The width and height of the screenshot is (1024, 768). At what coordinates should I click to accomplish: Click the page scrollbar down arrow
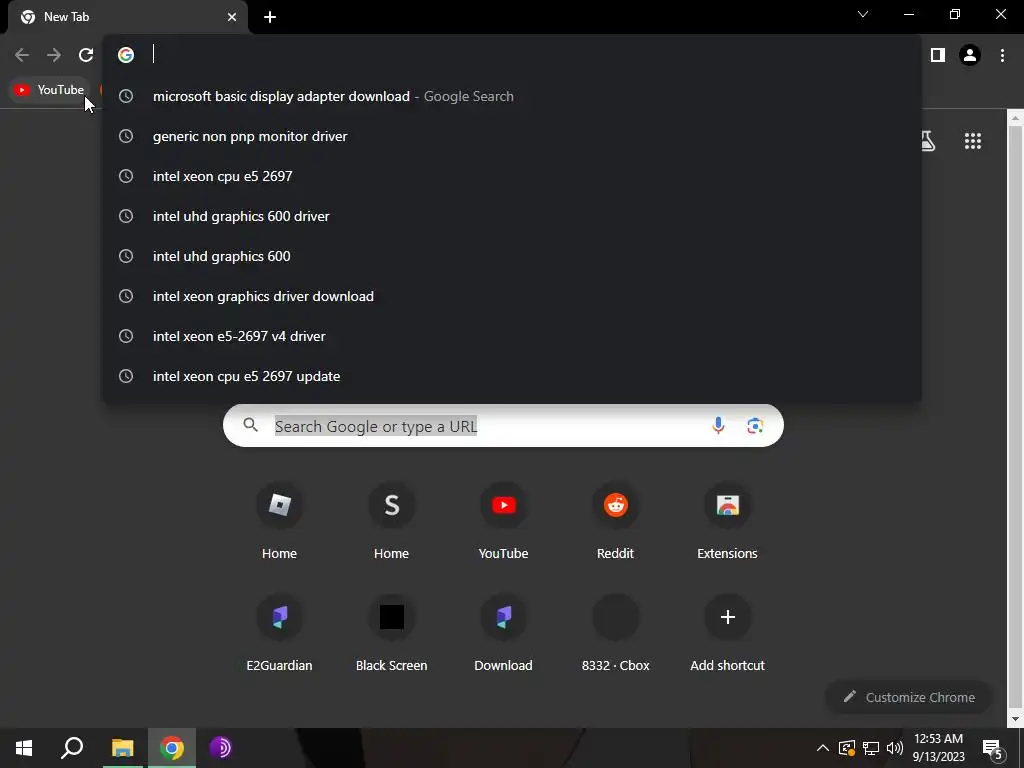point(1016,720)
